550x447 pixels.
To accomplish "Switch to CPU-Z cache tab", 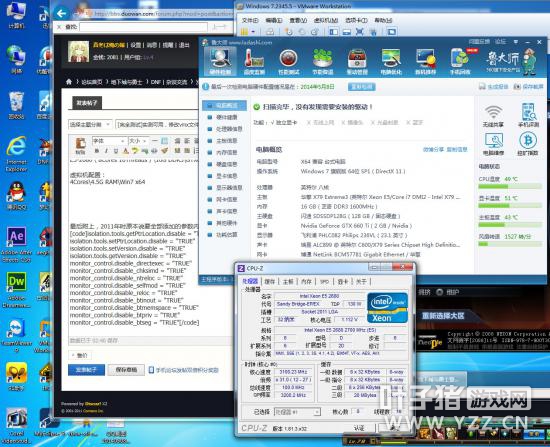I will 270,281.
